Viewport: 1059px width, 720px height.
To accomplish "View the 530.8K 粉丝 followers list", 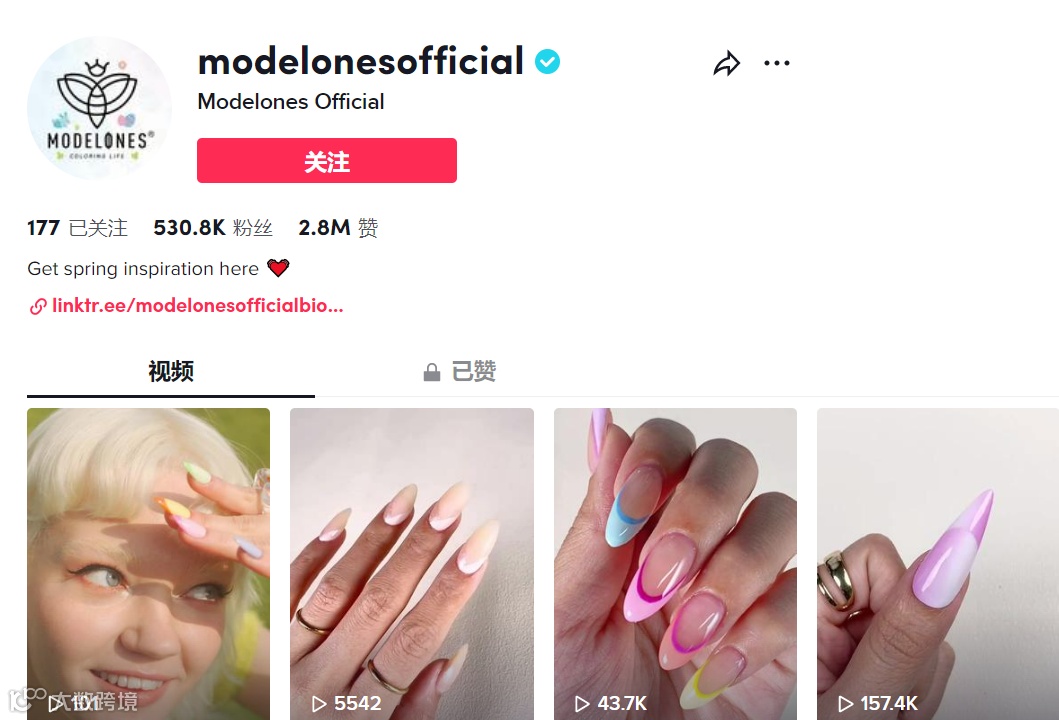I will click(213, 228).
